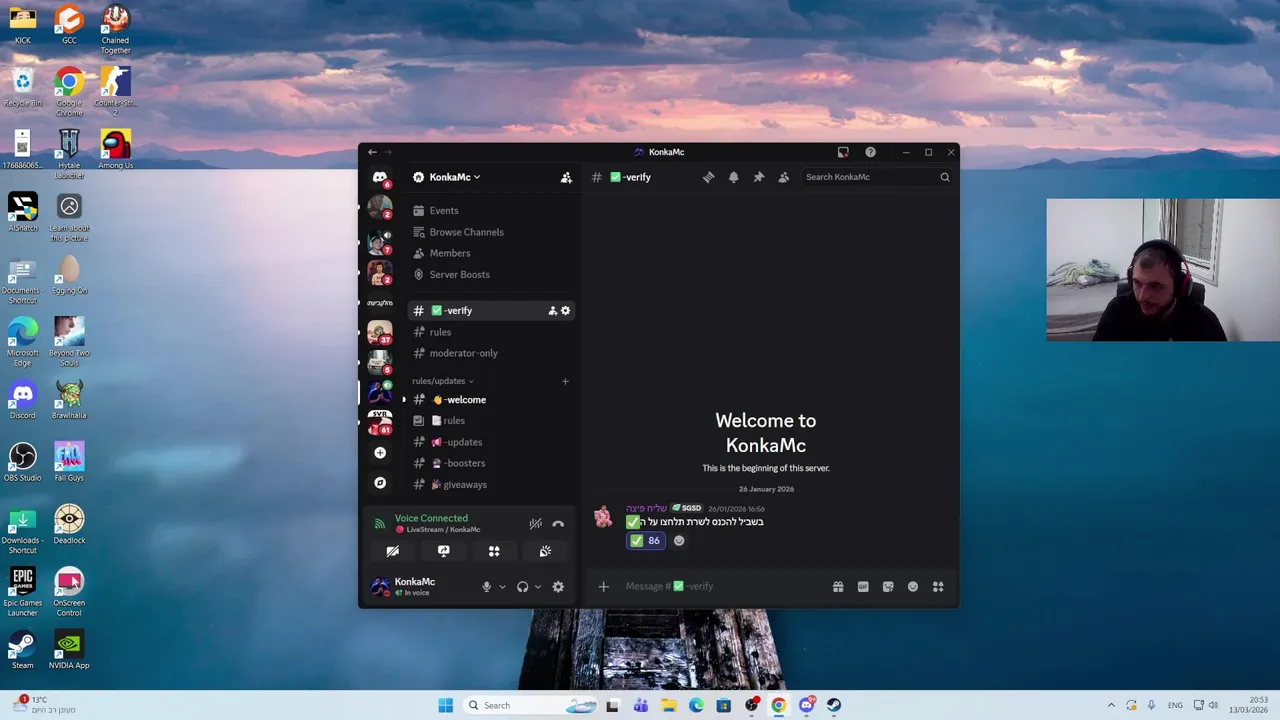Open updates channel

coord(490,442)
